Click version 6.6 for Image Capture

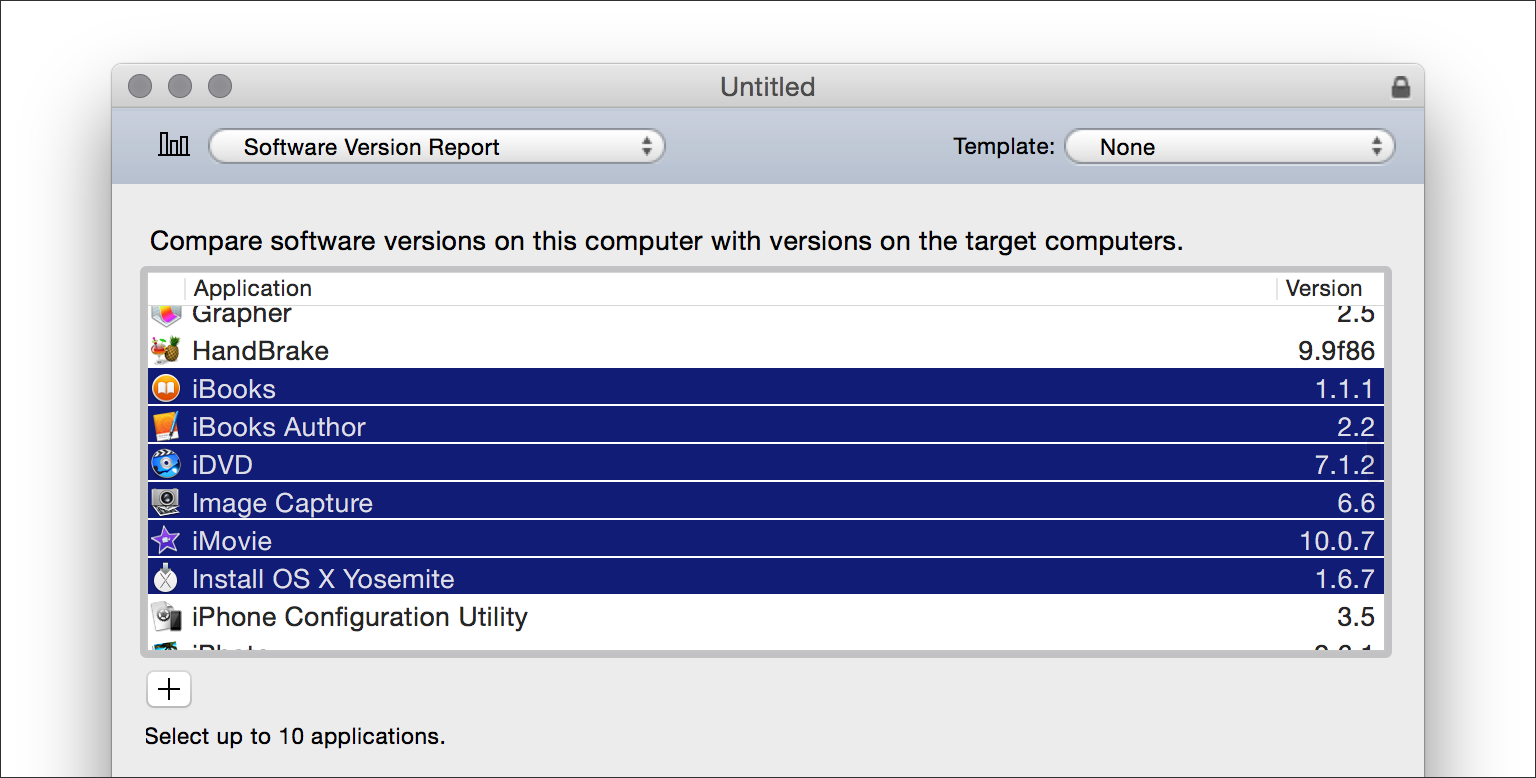[1355, 503]
